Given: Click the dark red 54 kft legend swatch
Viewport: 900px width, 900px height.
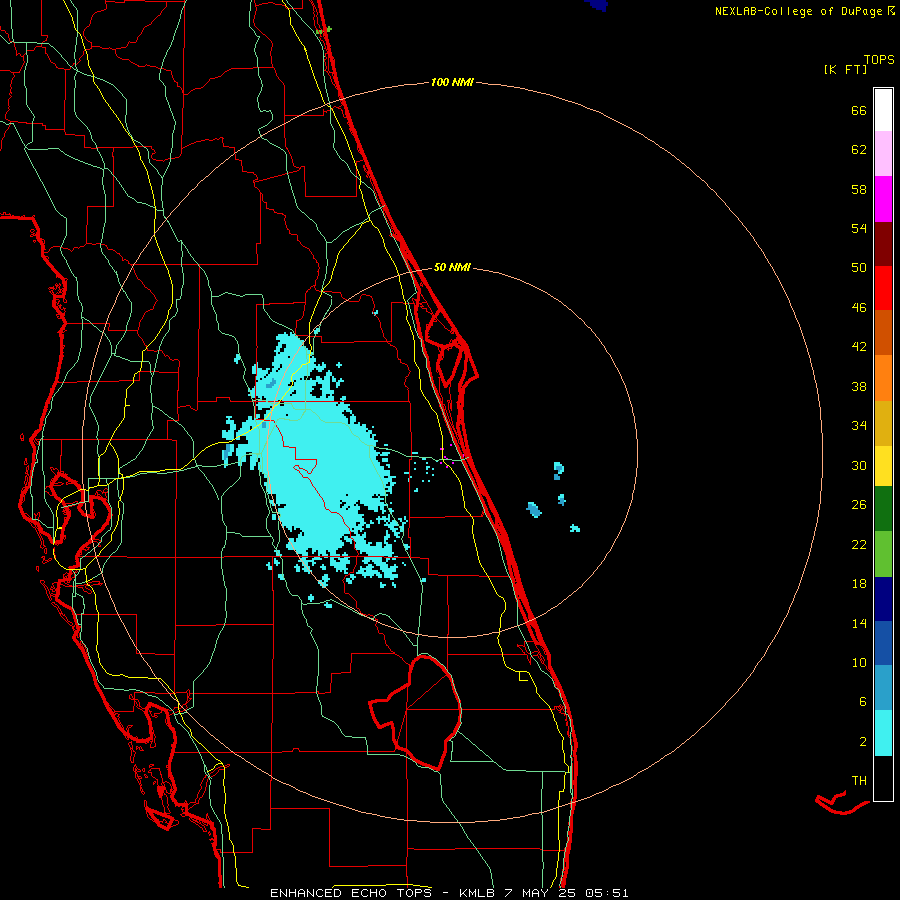Looking at the screenshot, I should [x=883, y=244].
